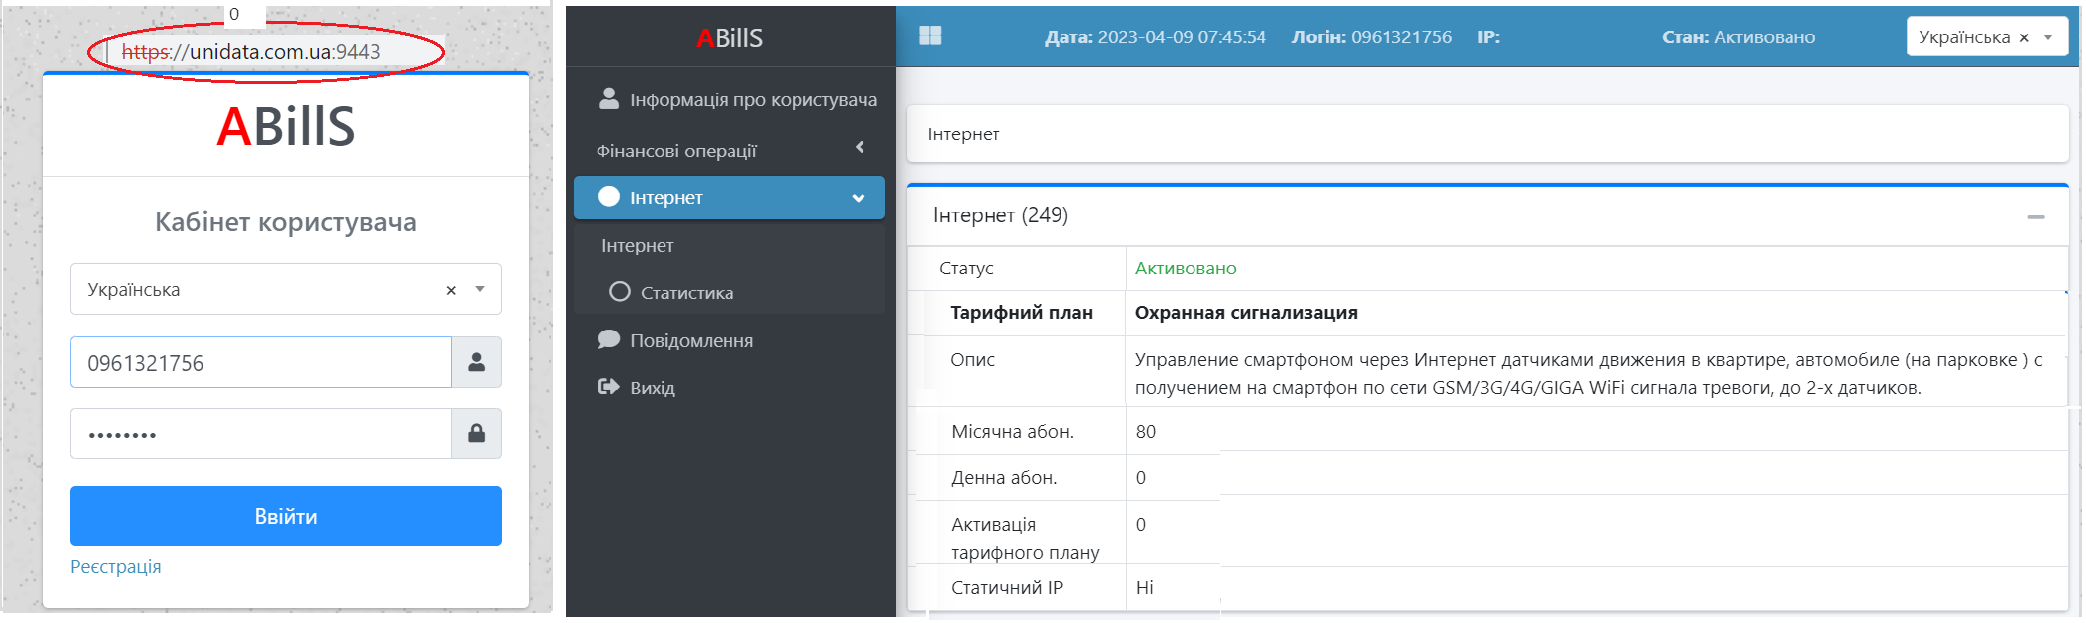Click the Тарифний план label
Viewport: 2086px width, 623px height.
pyautogui.click(x=1021, y=312)
